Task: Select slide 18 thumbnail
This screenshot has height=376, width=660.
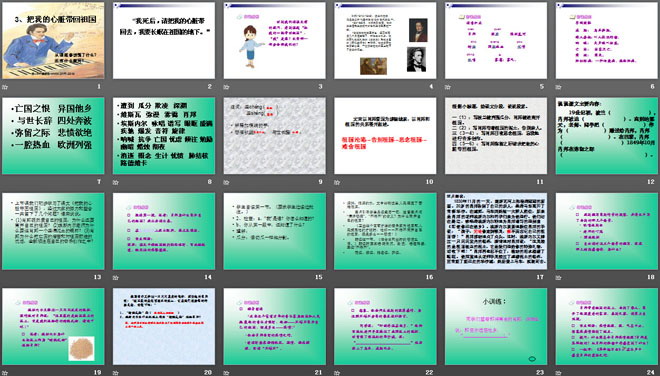Action: point(607,231)
